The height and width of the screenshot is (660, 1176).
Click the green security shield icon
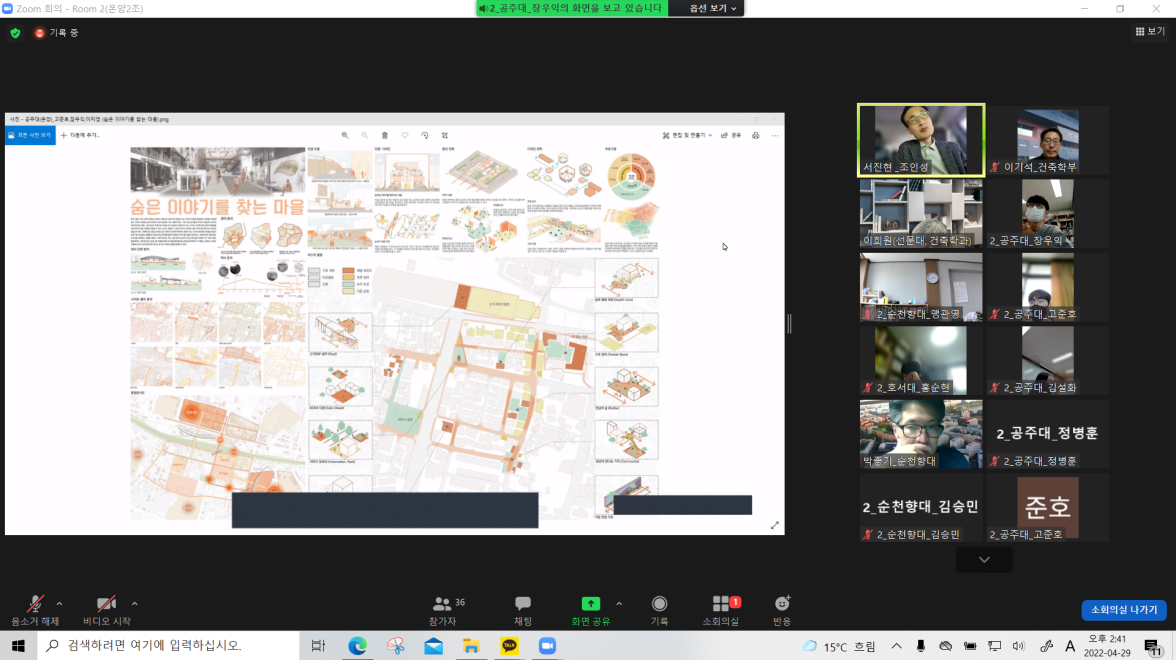coord(15,33)
